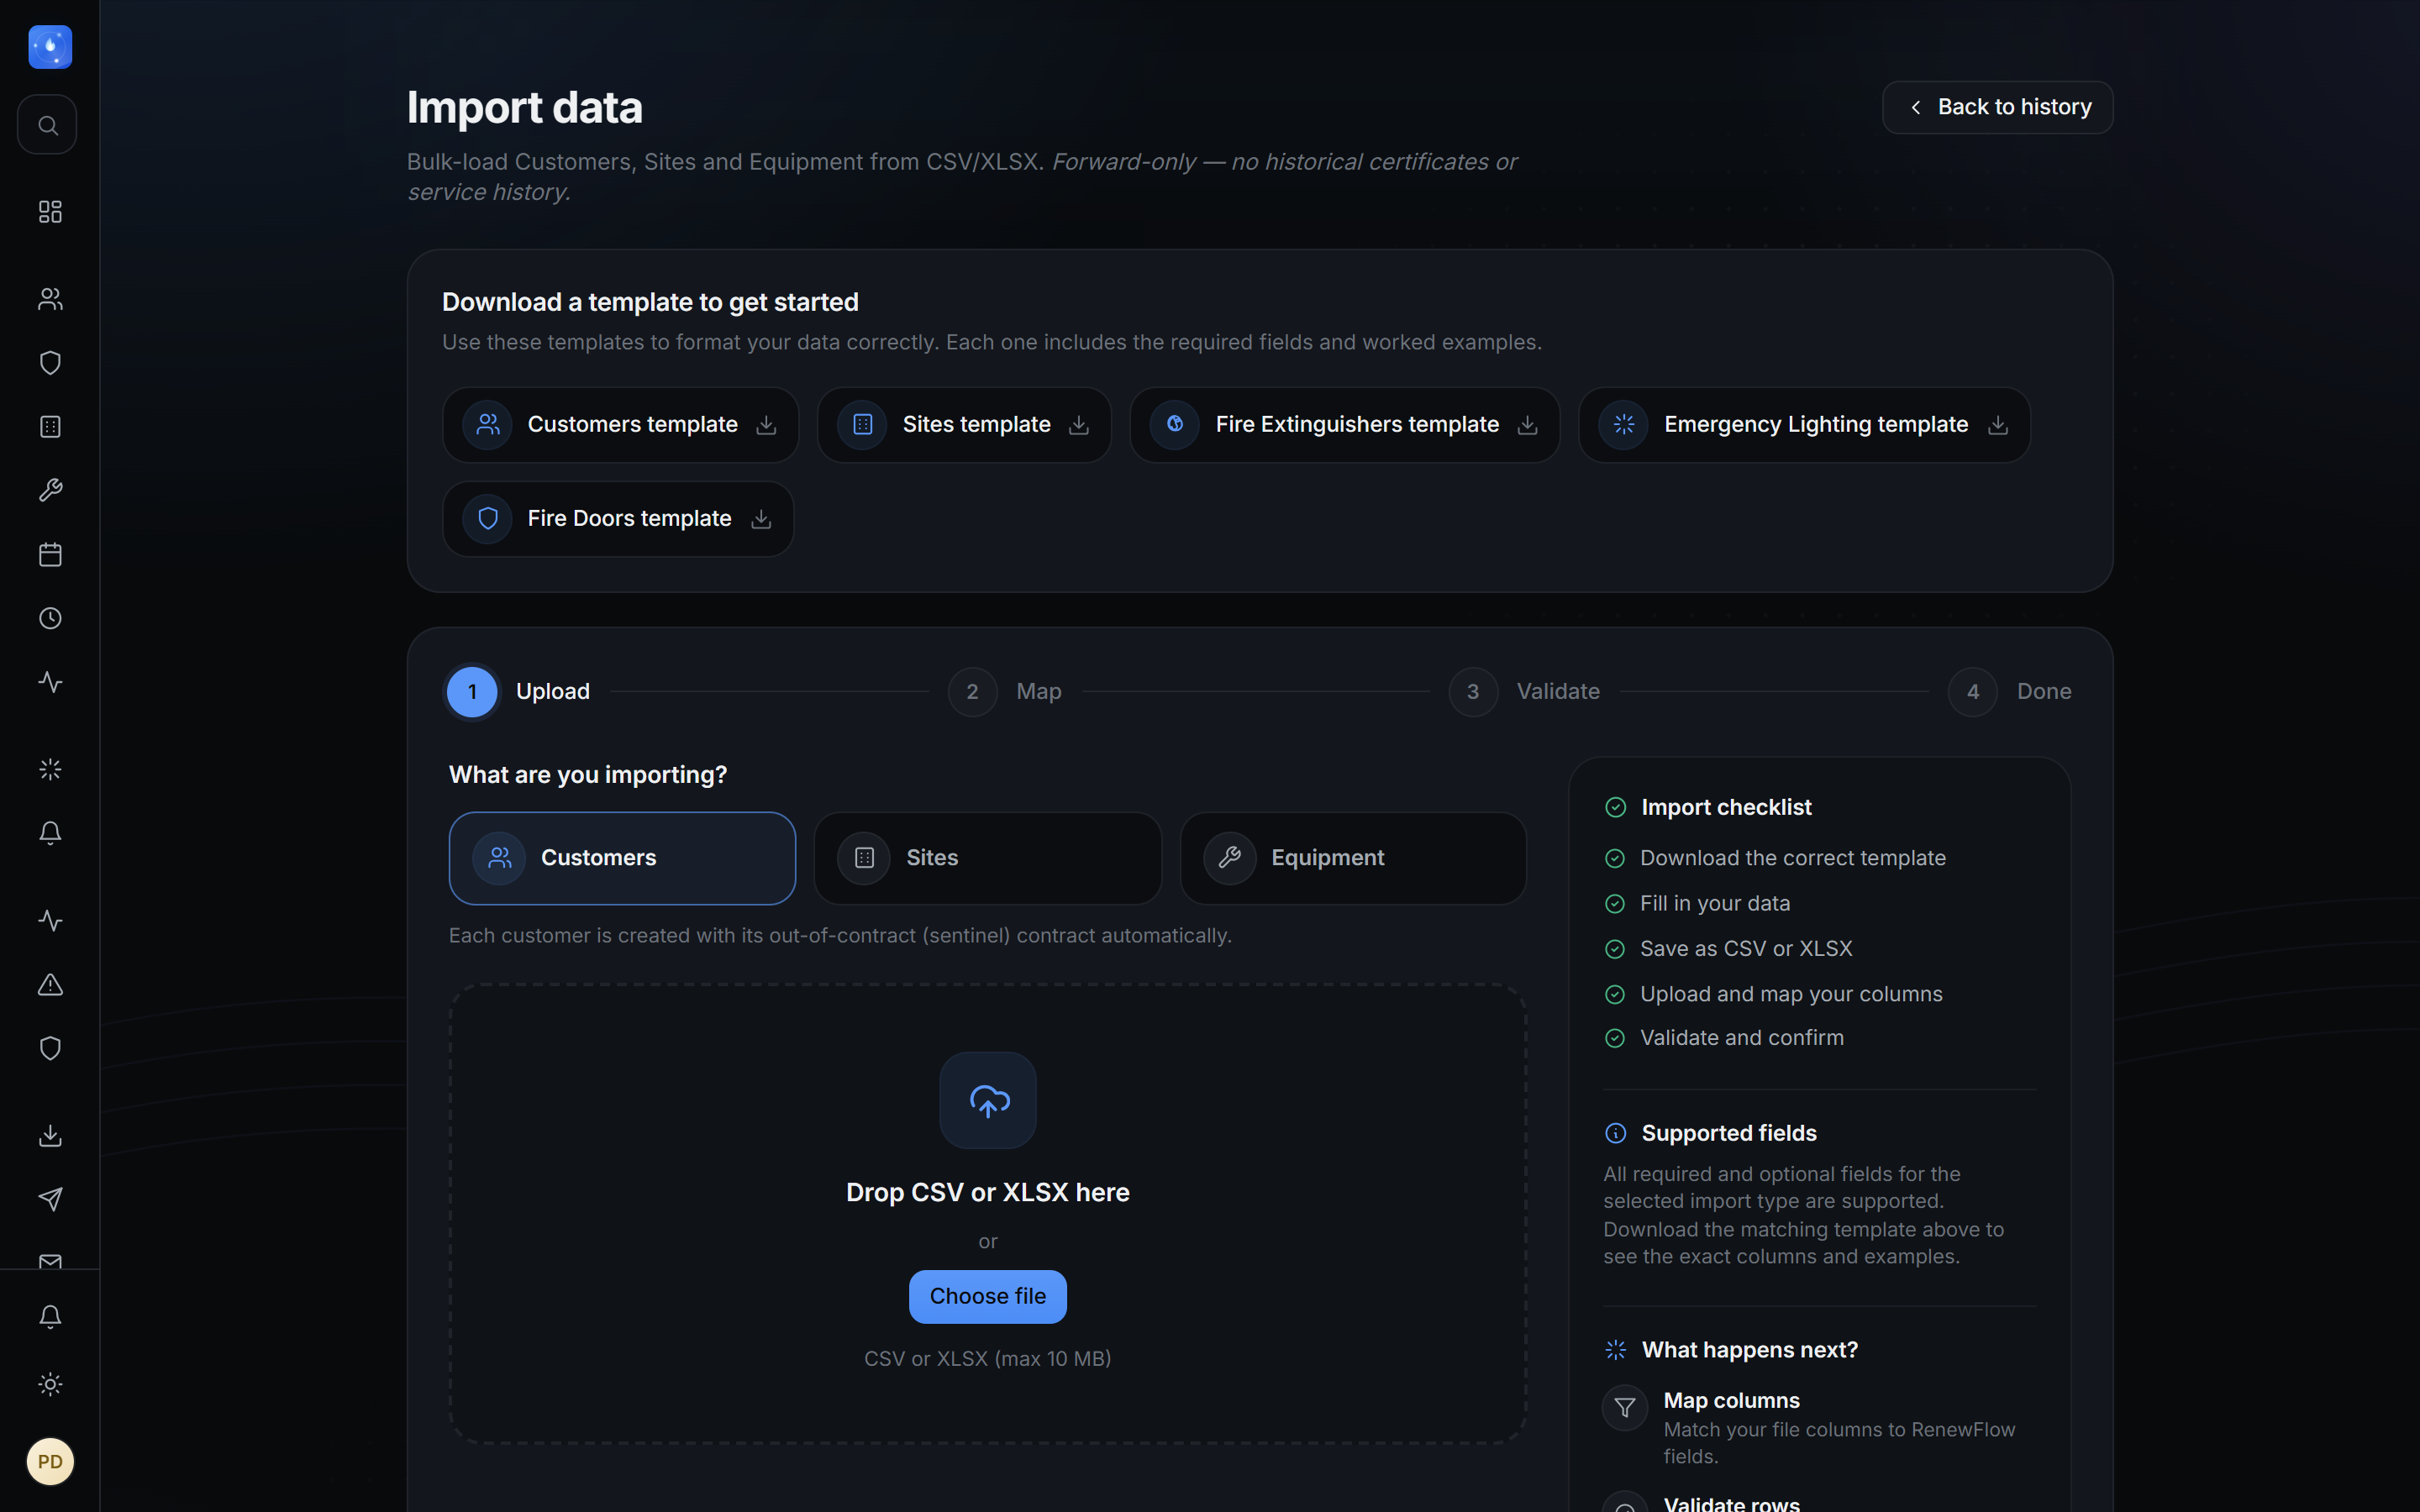Click the shield icon just below the people icon
Viewport: 2420px width, 1512px height.
click(x=50, y=363)
